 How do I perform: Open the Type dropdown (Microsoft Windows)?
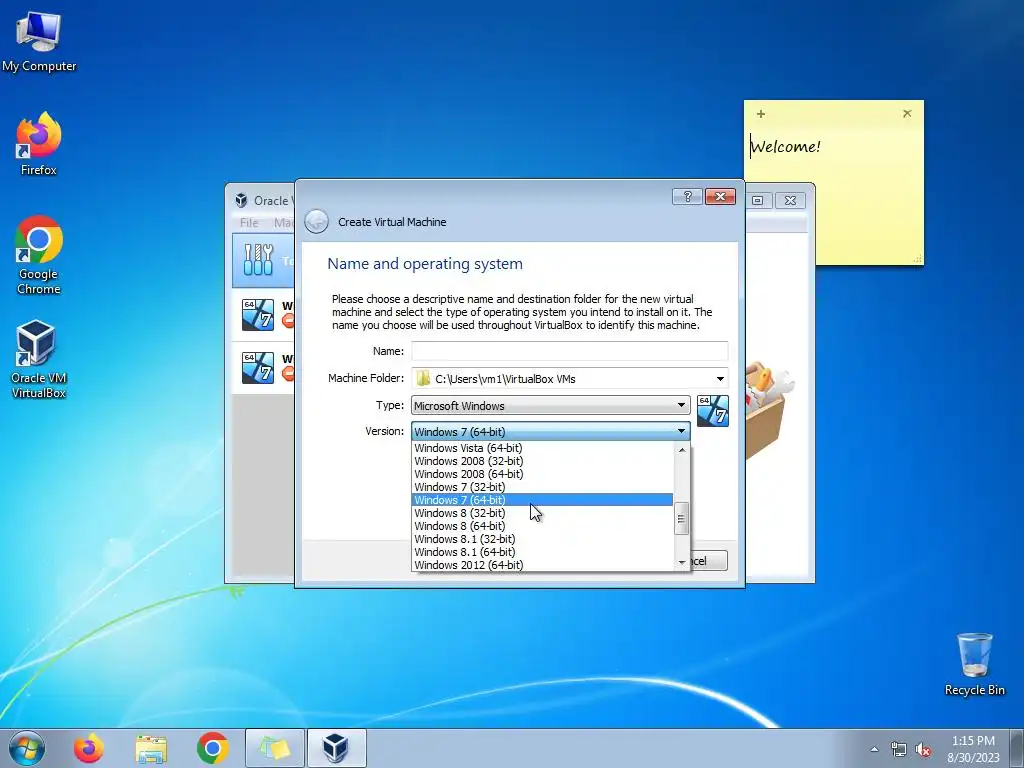551,406
